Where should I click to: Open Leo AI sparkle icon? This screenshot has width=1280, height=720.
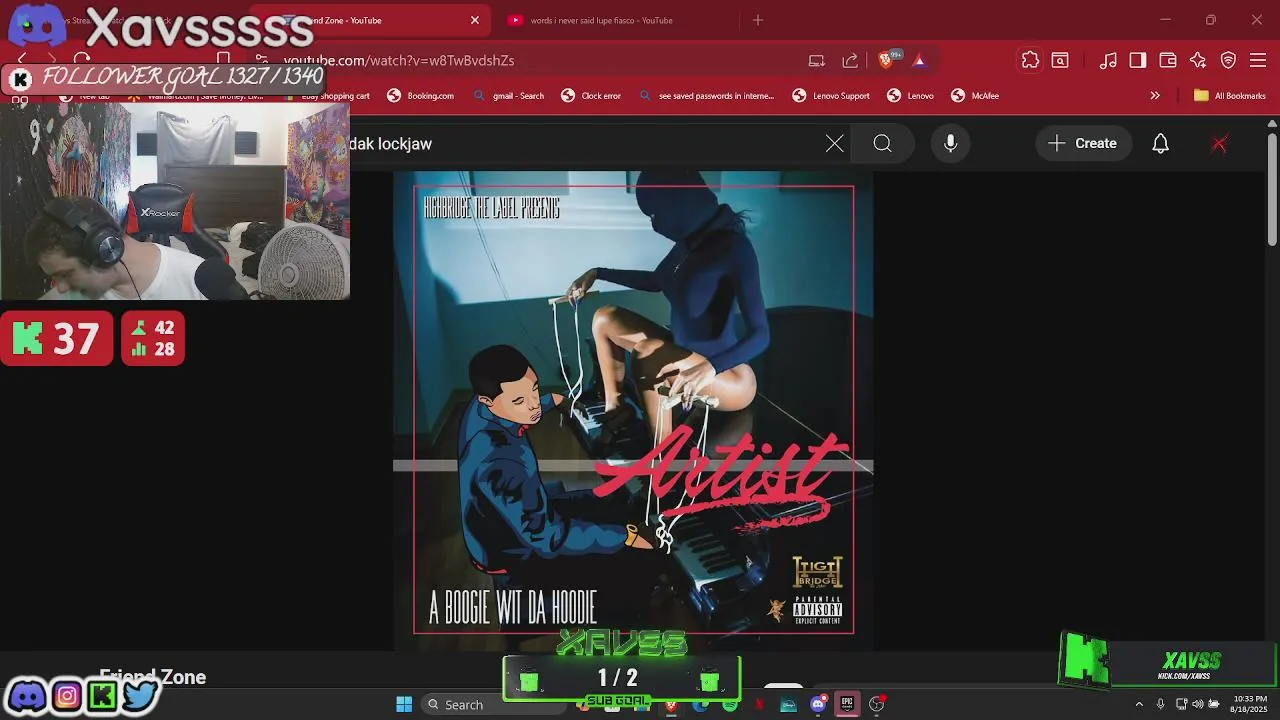click(1198, 60)
